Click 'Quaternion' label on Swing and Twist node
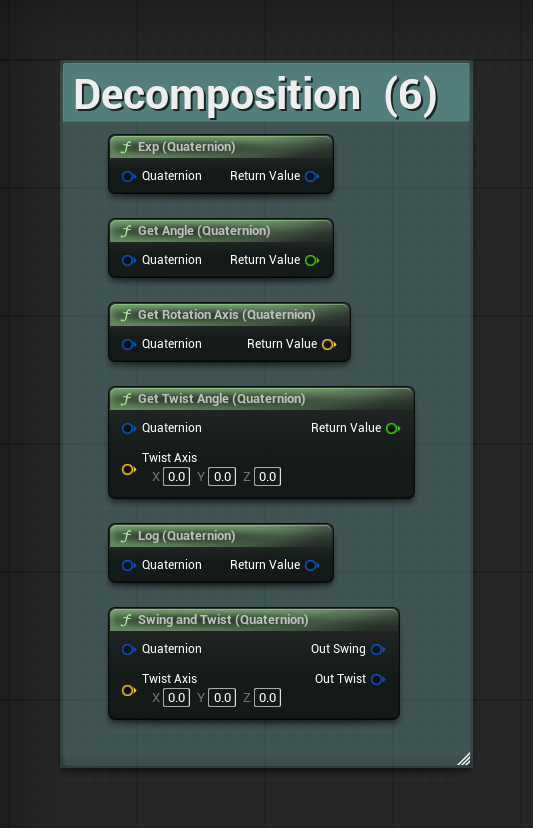 (172, 649)
